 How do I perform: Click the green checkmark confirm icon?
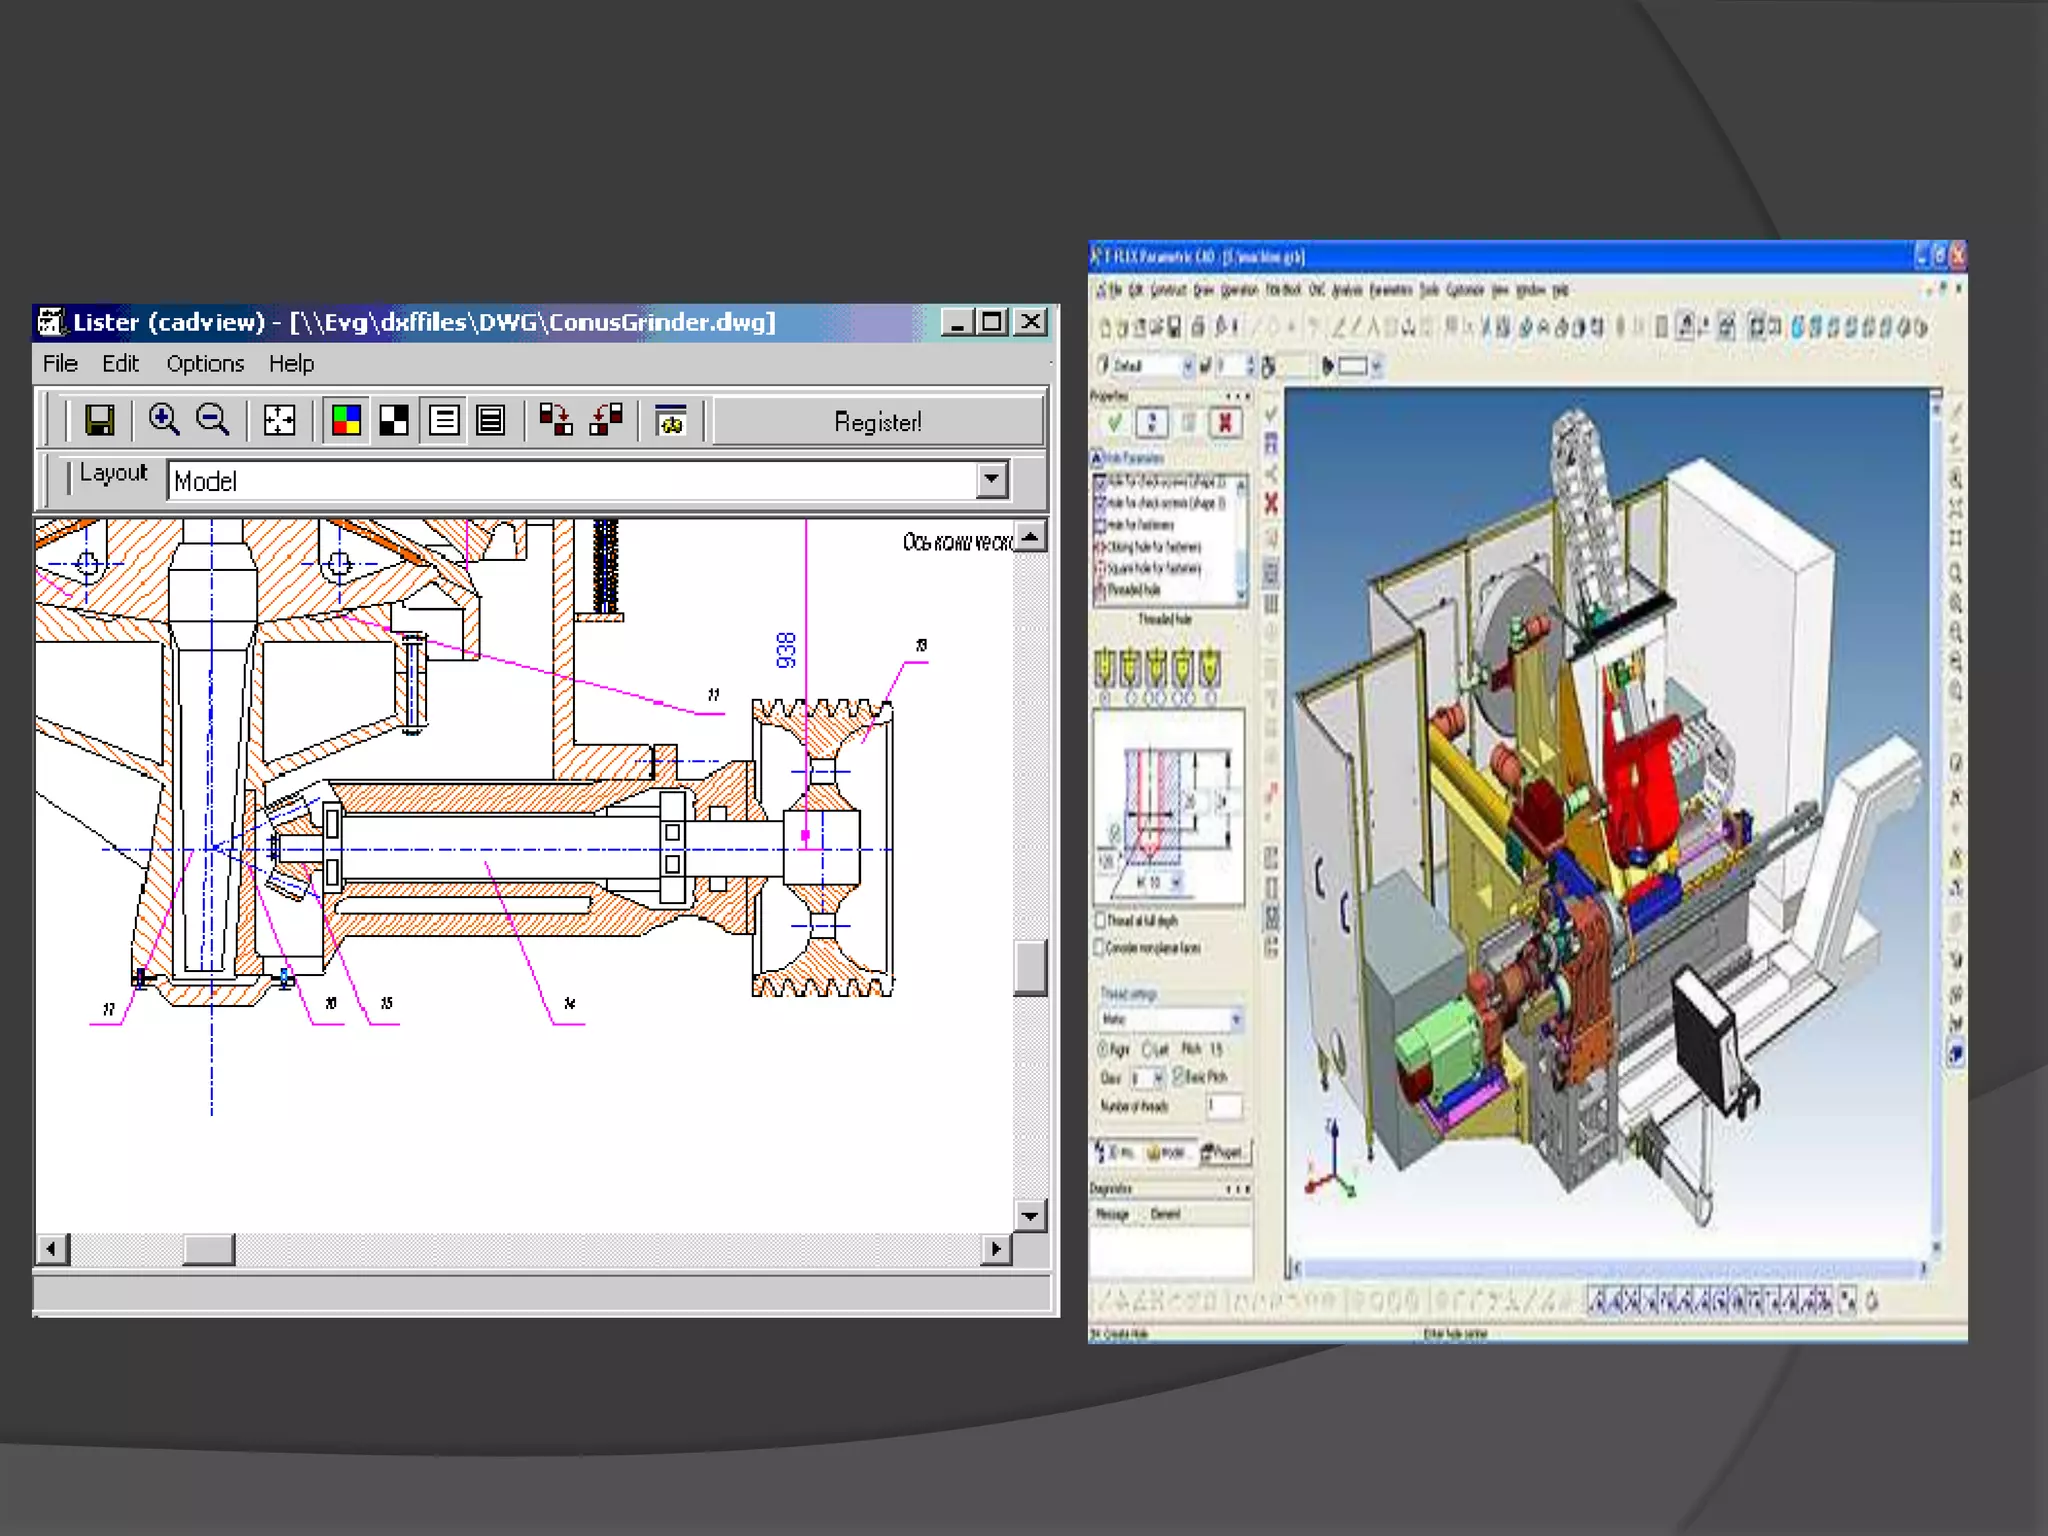[1114, 423]
